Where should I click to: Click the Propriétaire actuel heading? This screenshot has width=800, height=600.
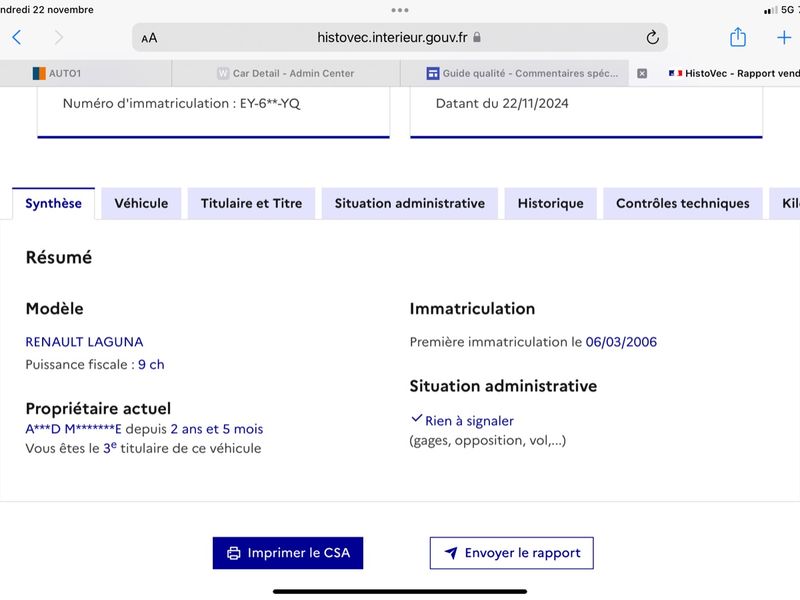pos(98,409)
